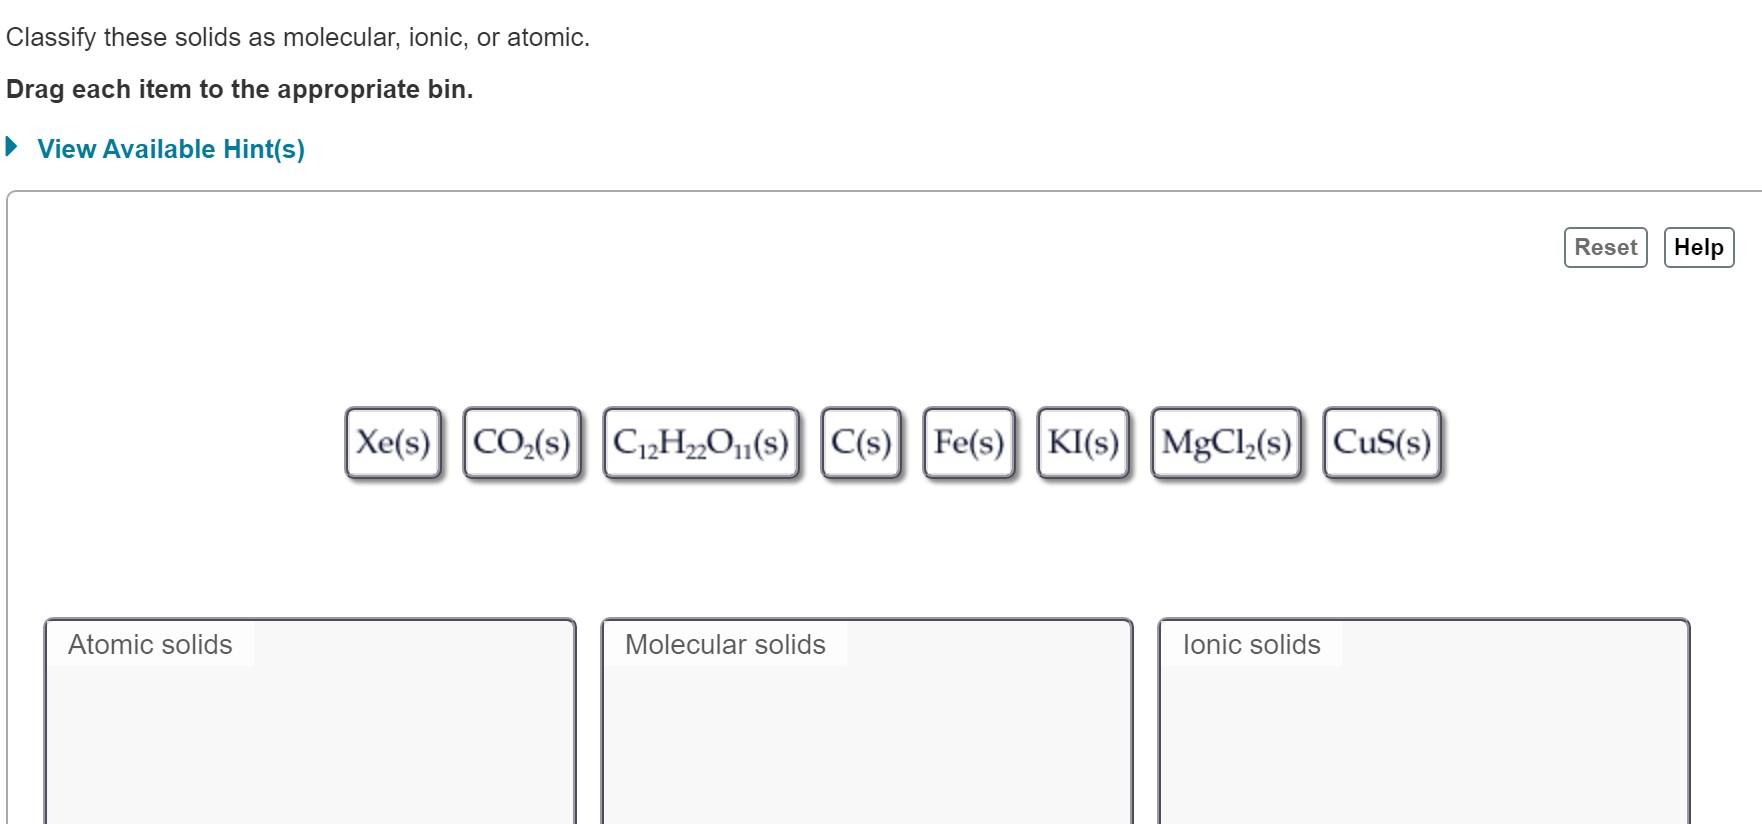Click the Molecular solids bin label
This screenshot has height=824, width=1762.
724,645
